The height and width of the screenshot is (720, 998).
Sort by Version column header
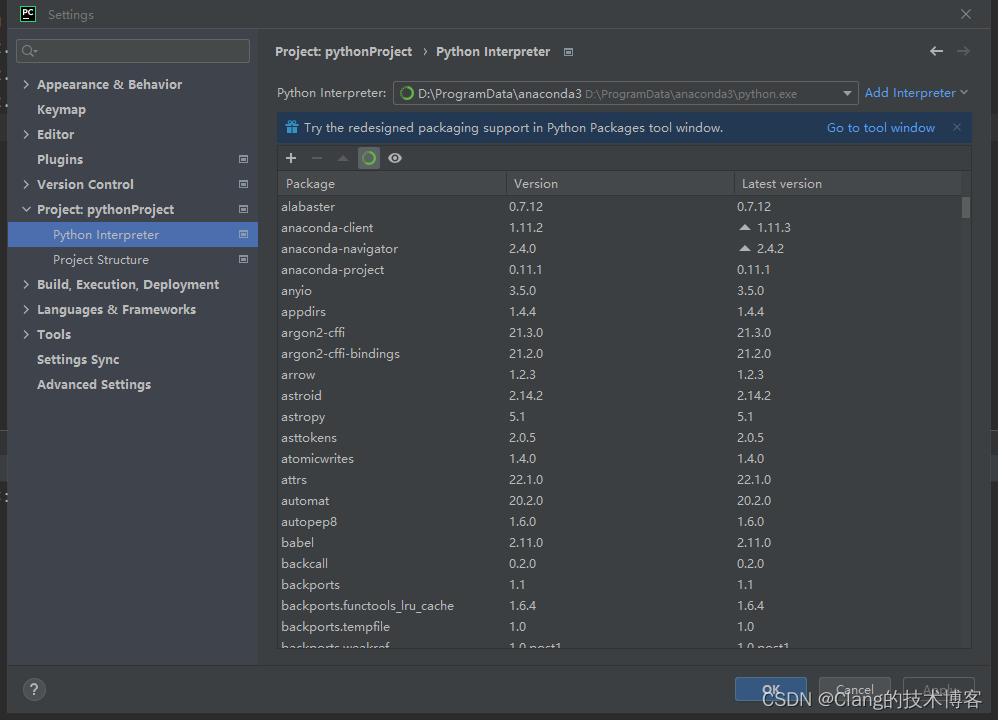coord(620,183)
